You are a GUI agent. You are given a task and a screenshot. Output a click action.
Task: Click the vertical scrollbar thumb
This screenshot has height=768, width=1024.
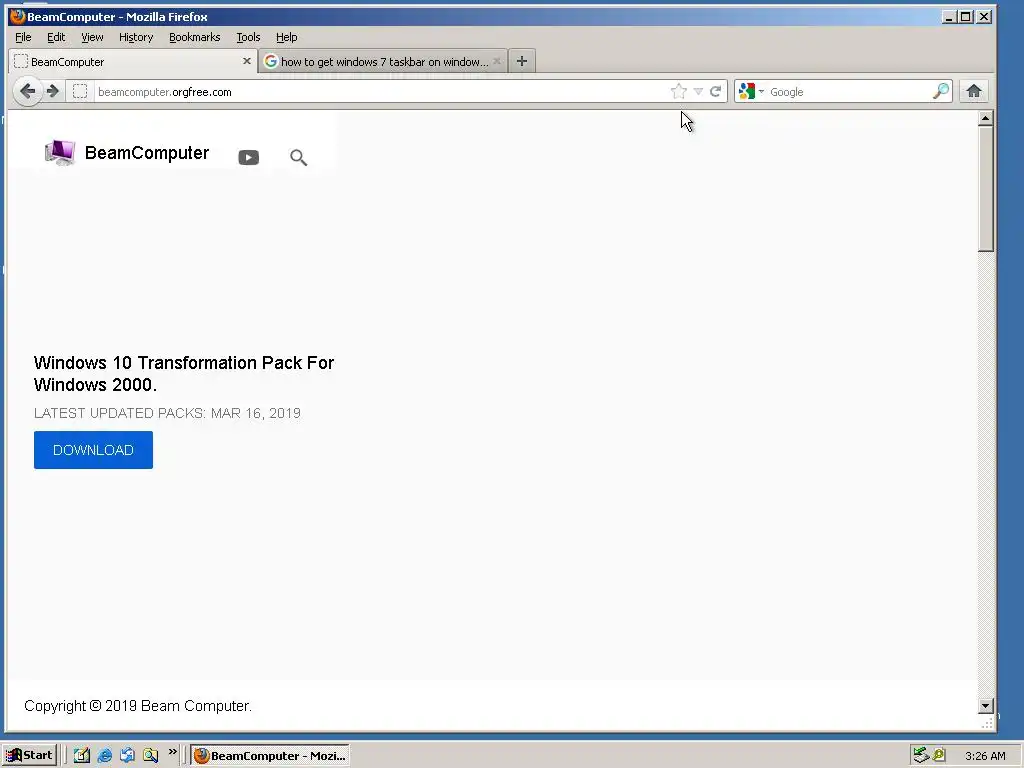pos(985,189)
